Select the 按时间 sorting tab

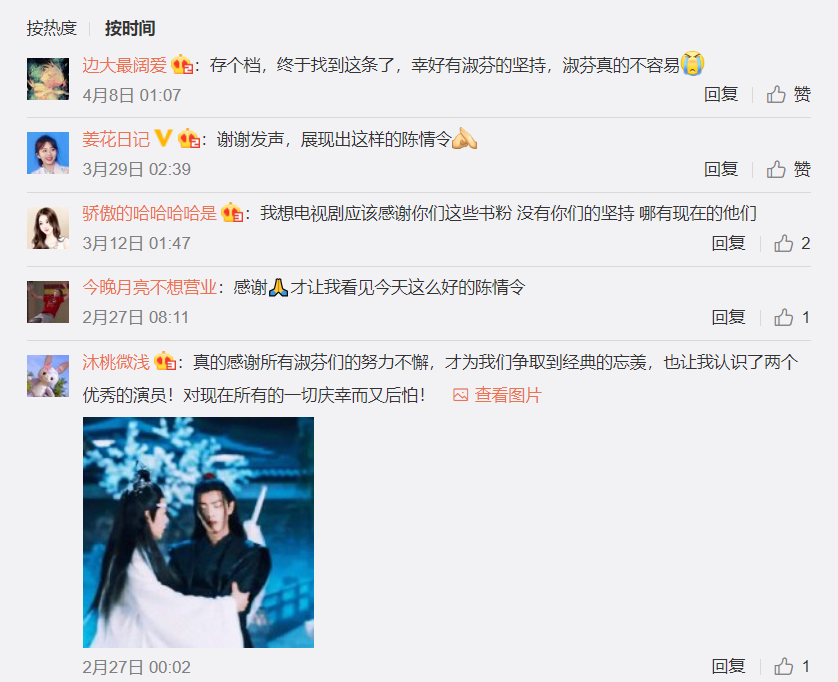pos(130,28)
